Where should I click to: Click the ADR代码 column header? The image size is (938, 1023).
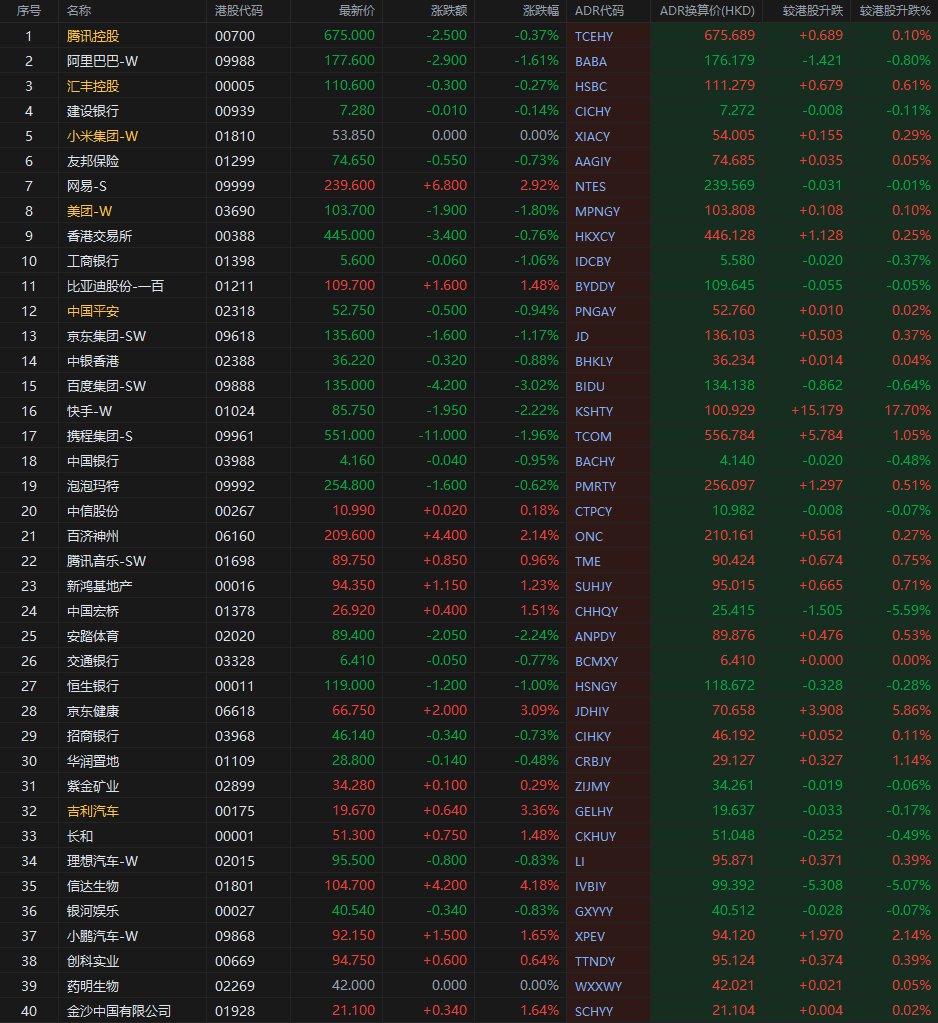599,11
